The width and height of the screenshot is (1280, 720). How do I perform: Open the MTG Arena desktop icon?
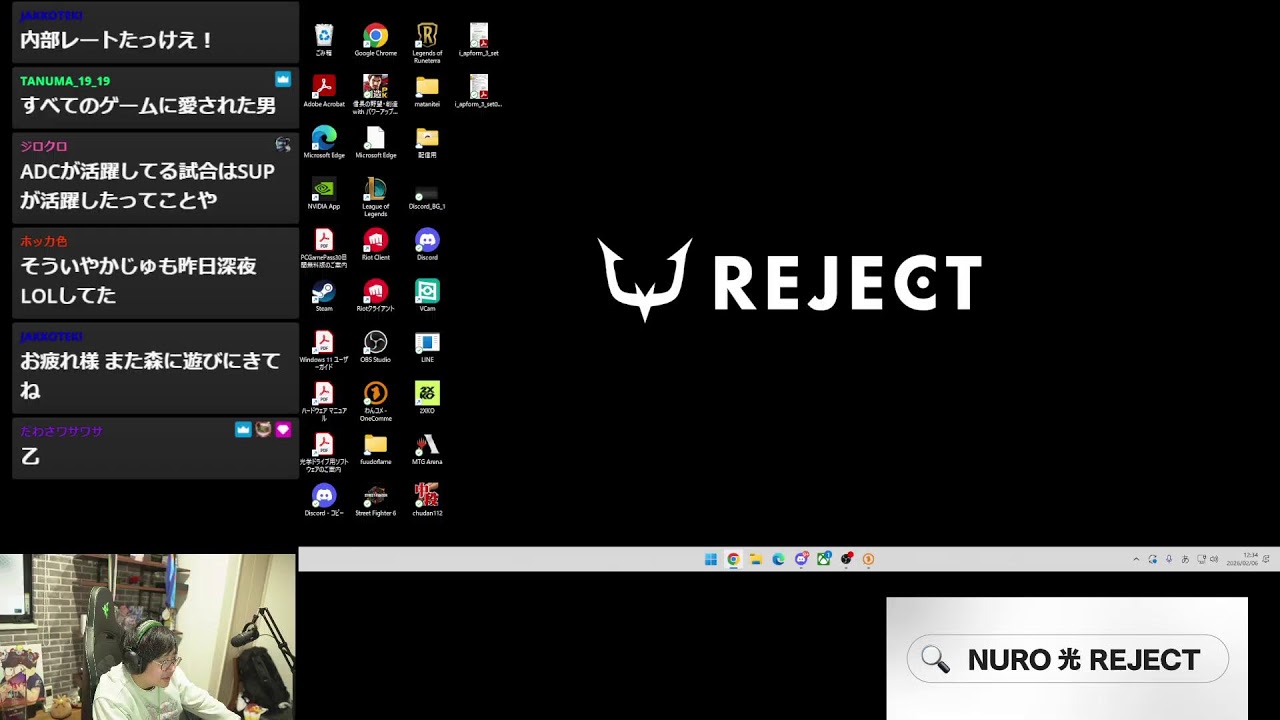pos(427,449)
